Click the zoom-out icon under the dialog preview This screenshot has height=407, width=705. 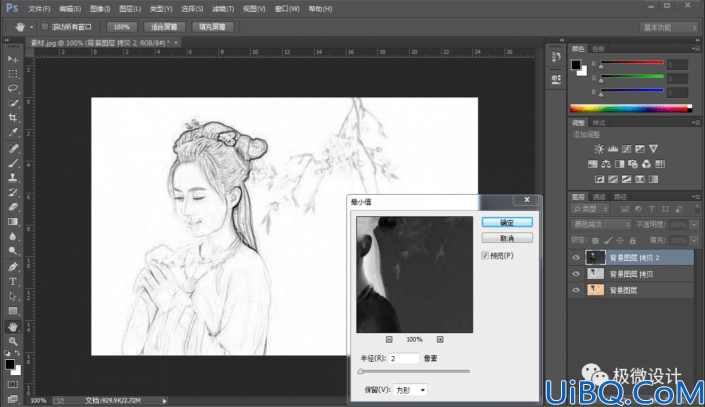tap(389, 340)
